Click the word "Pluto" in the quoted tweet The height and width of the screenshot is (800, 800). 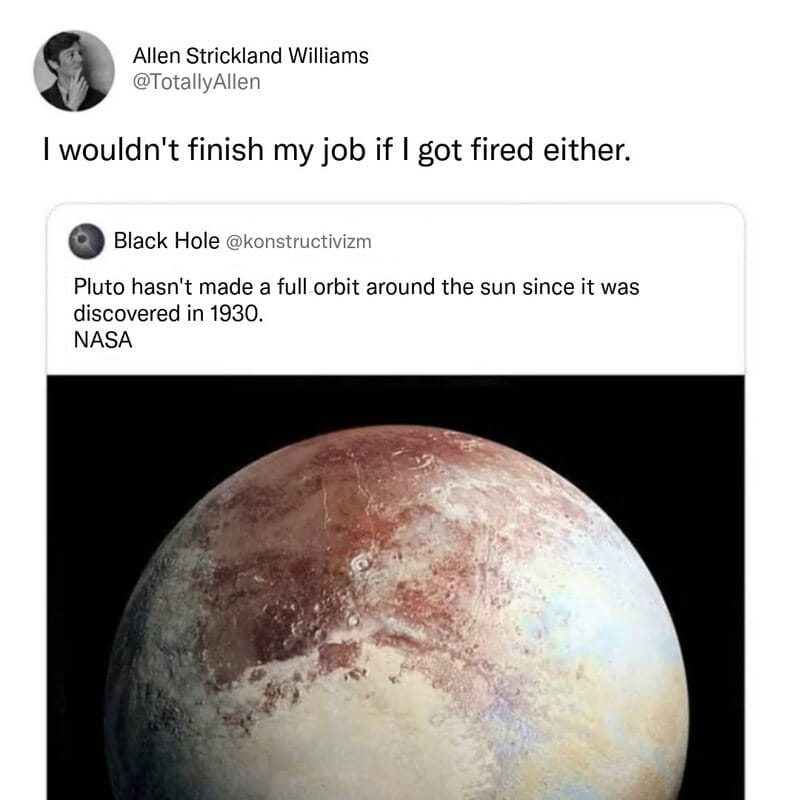[99, 287]
